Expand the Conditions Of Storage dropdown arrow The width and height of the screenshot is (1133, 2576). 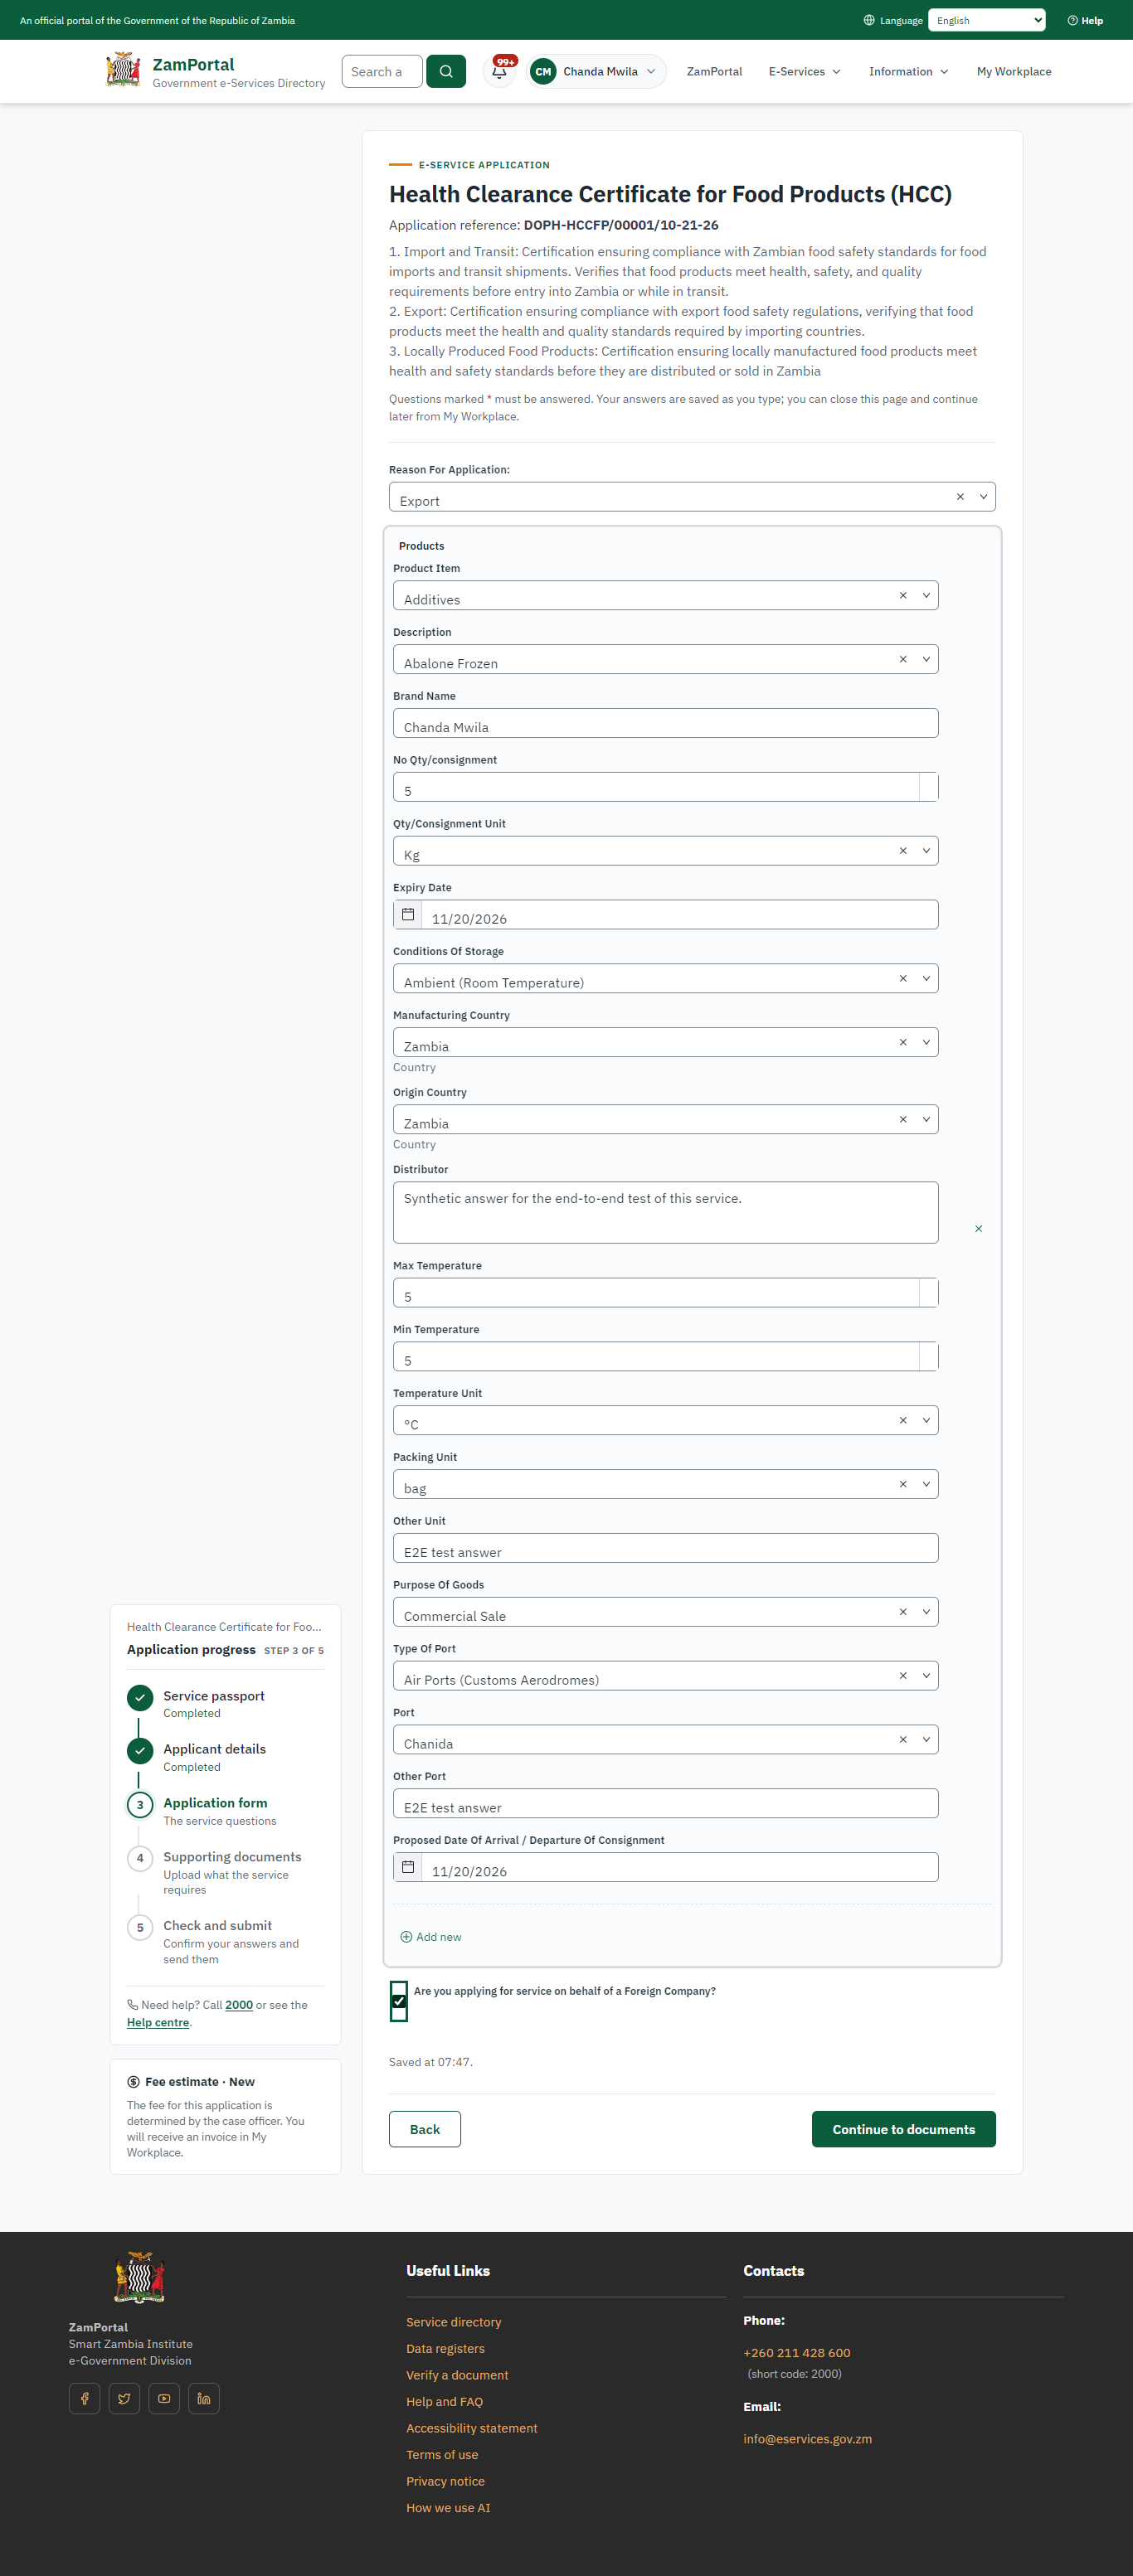(x=926, y=978)
